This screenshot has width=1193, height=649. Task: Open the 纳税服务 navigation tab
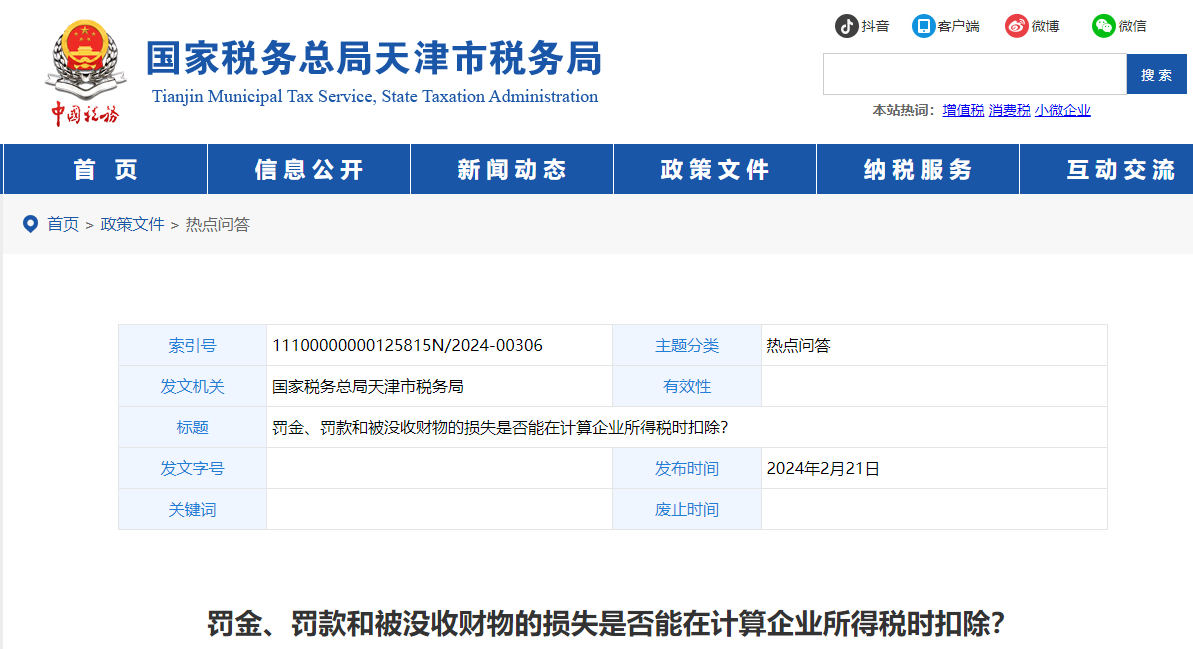pyautogui.click(x=918, y=169)
